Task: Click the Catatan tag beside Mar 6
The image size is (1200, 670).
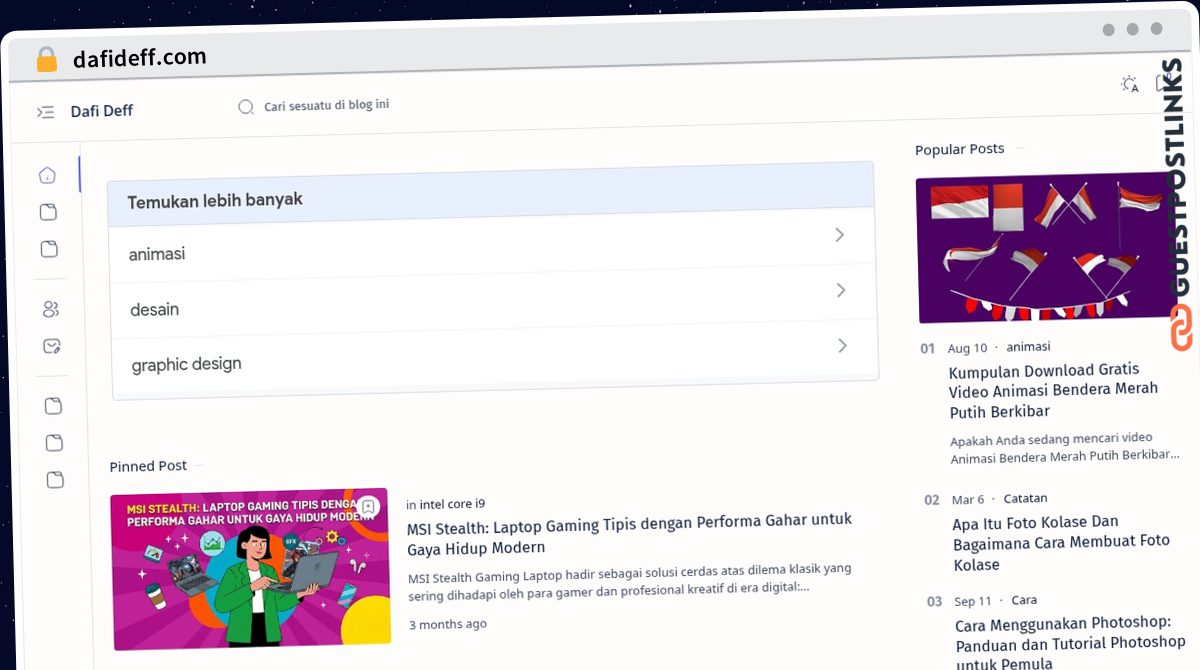Action: pos(1025,498)
